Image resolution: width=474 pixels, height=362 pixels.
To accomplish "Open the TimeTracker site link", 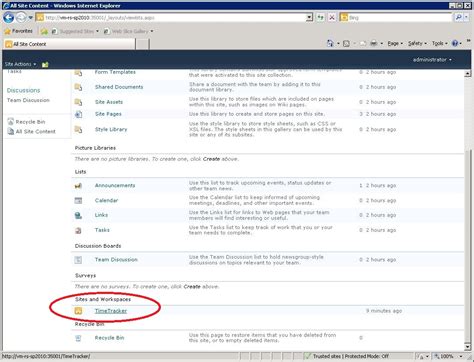I will click(x=111, y=311).
